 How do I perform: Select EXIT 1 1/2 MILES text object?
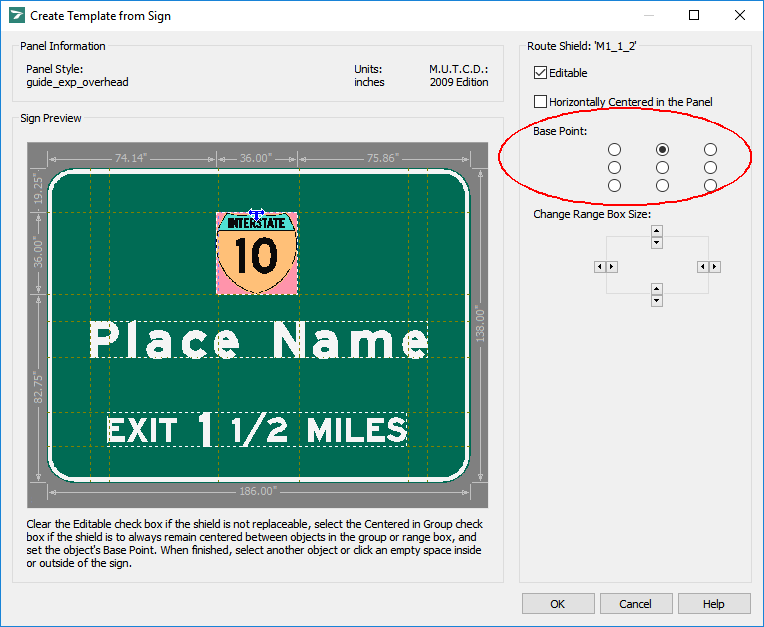pos(257,429)
